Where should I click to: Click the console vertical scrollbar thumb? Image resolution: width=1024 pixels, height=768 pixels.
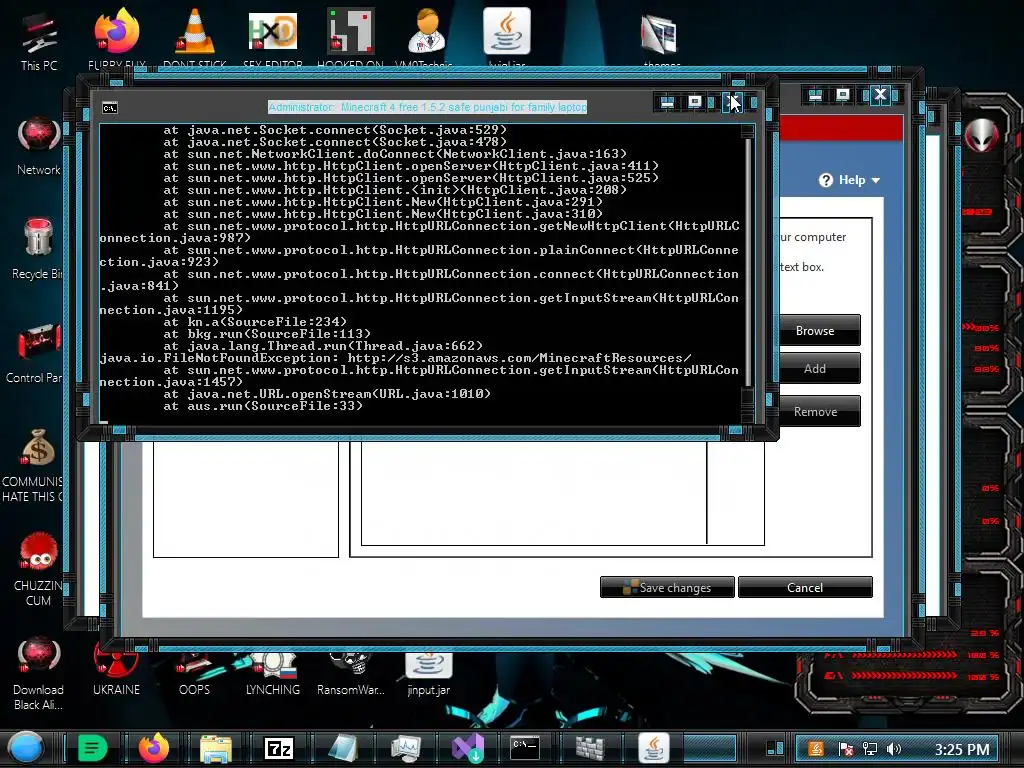(748, 396)
